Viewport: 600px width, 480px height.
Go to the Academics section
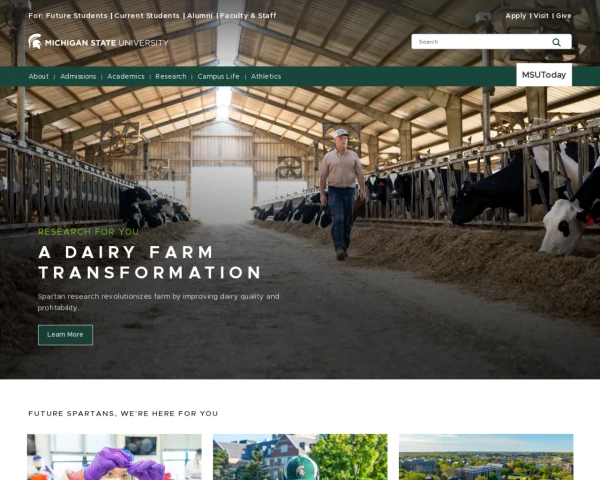click(x=126, y=77)
